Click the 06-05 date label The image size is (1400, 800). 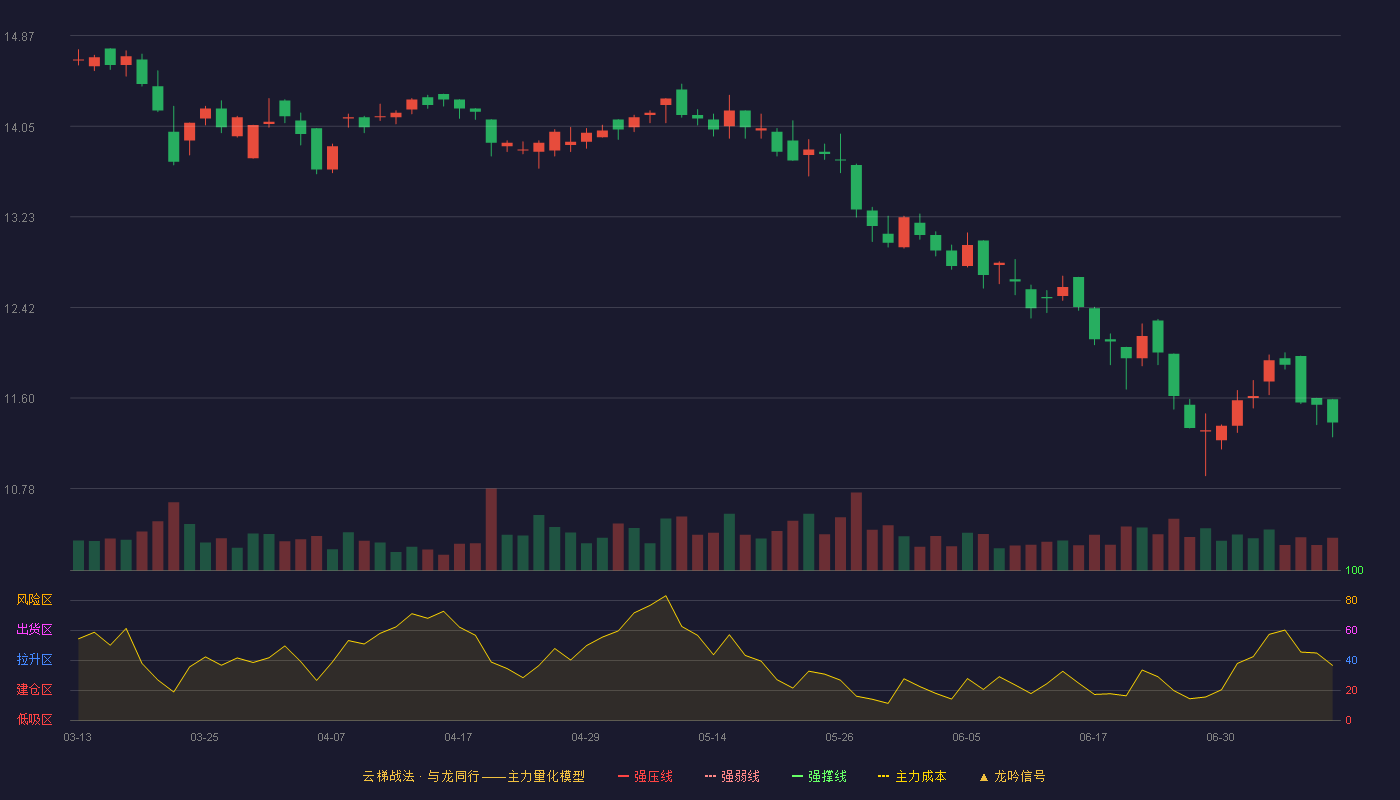(966, 737)
